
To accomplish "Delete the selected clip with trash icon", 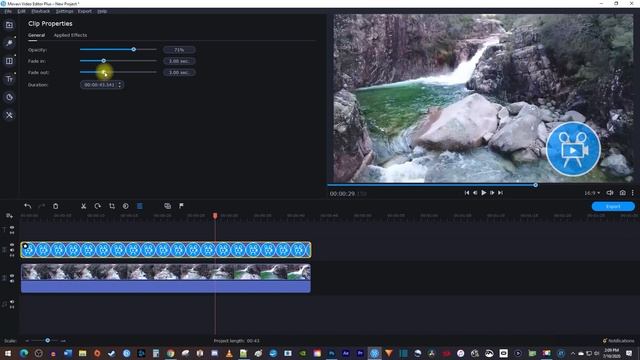I will 56,206.
